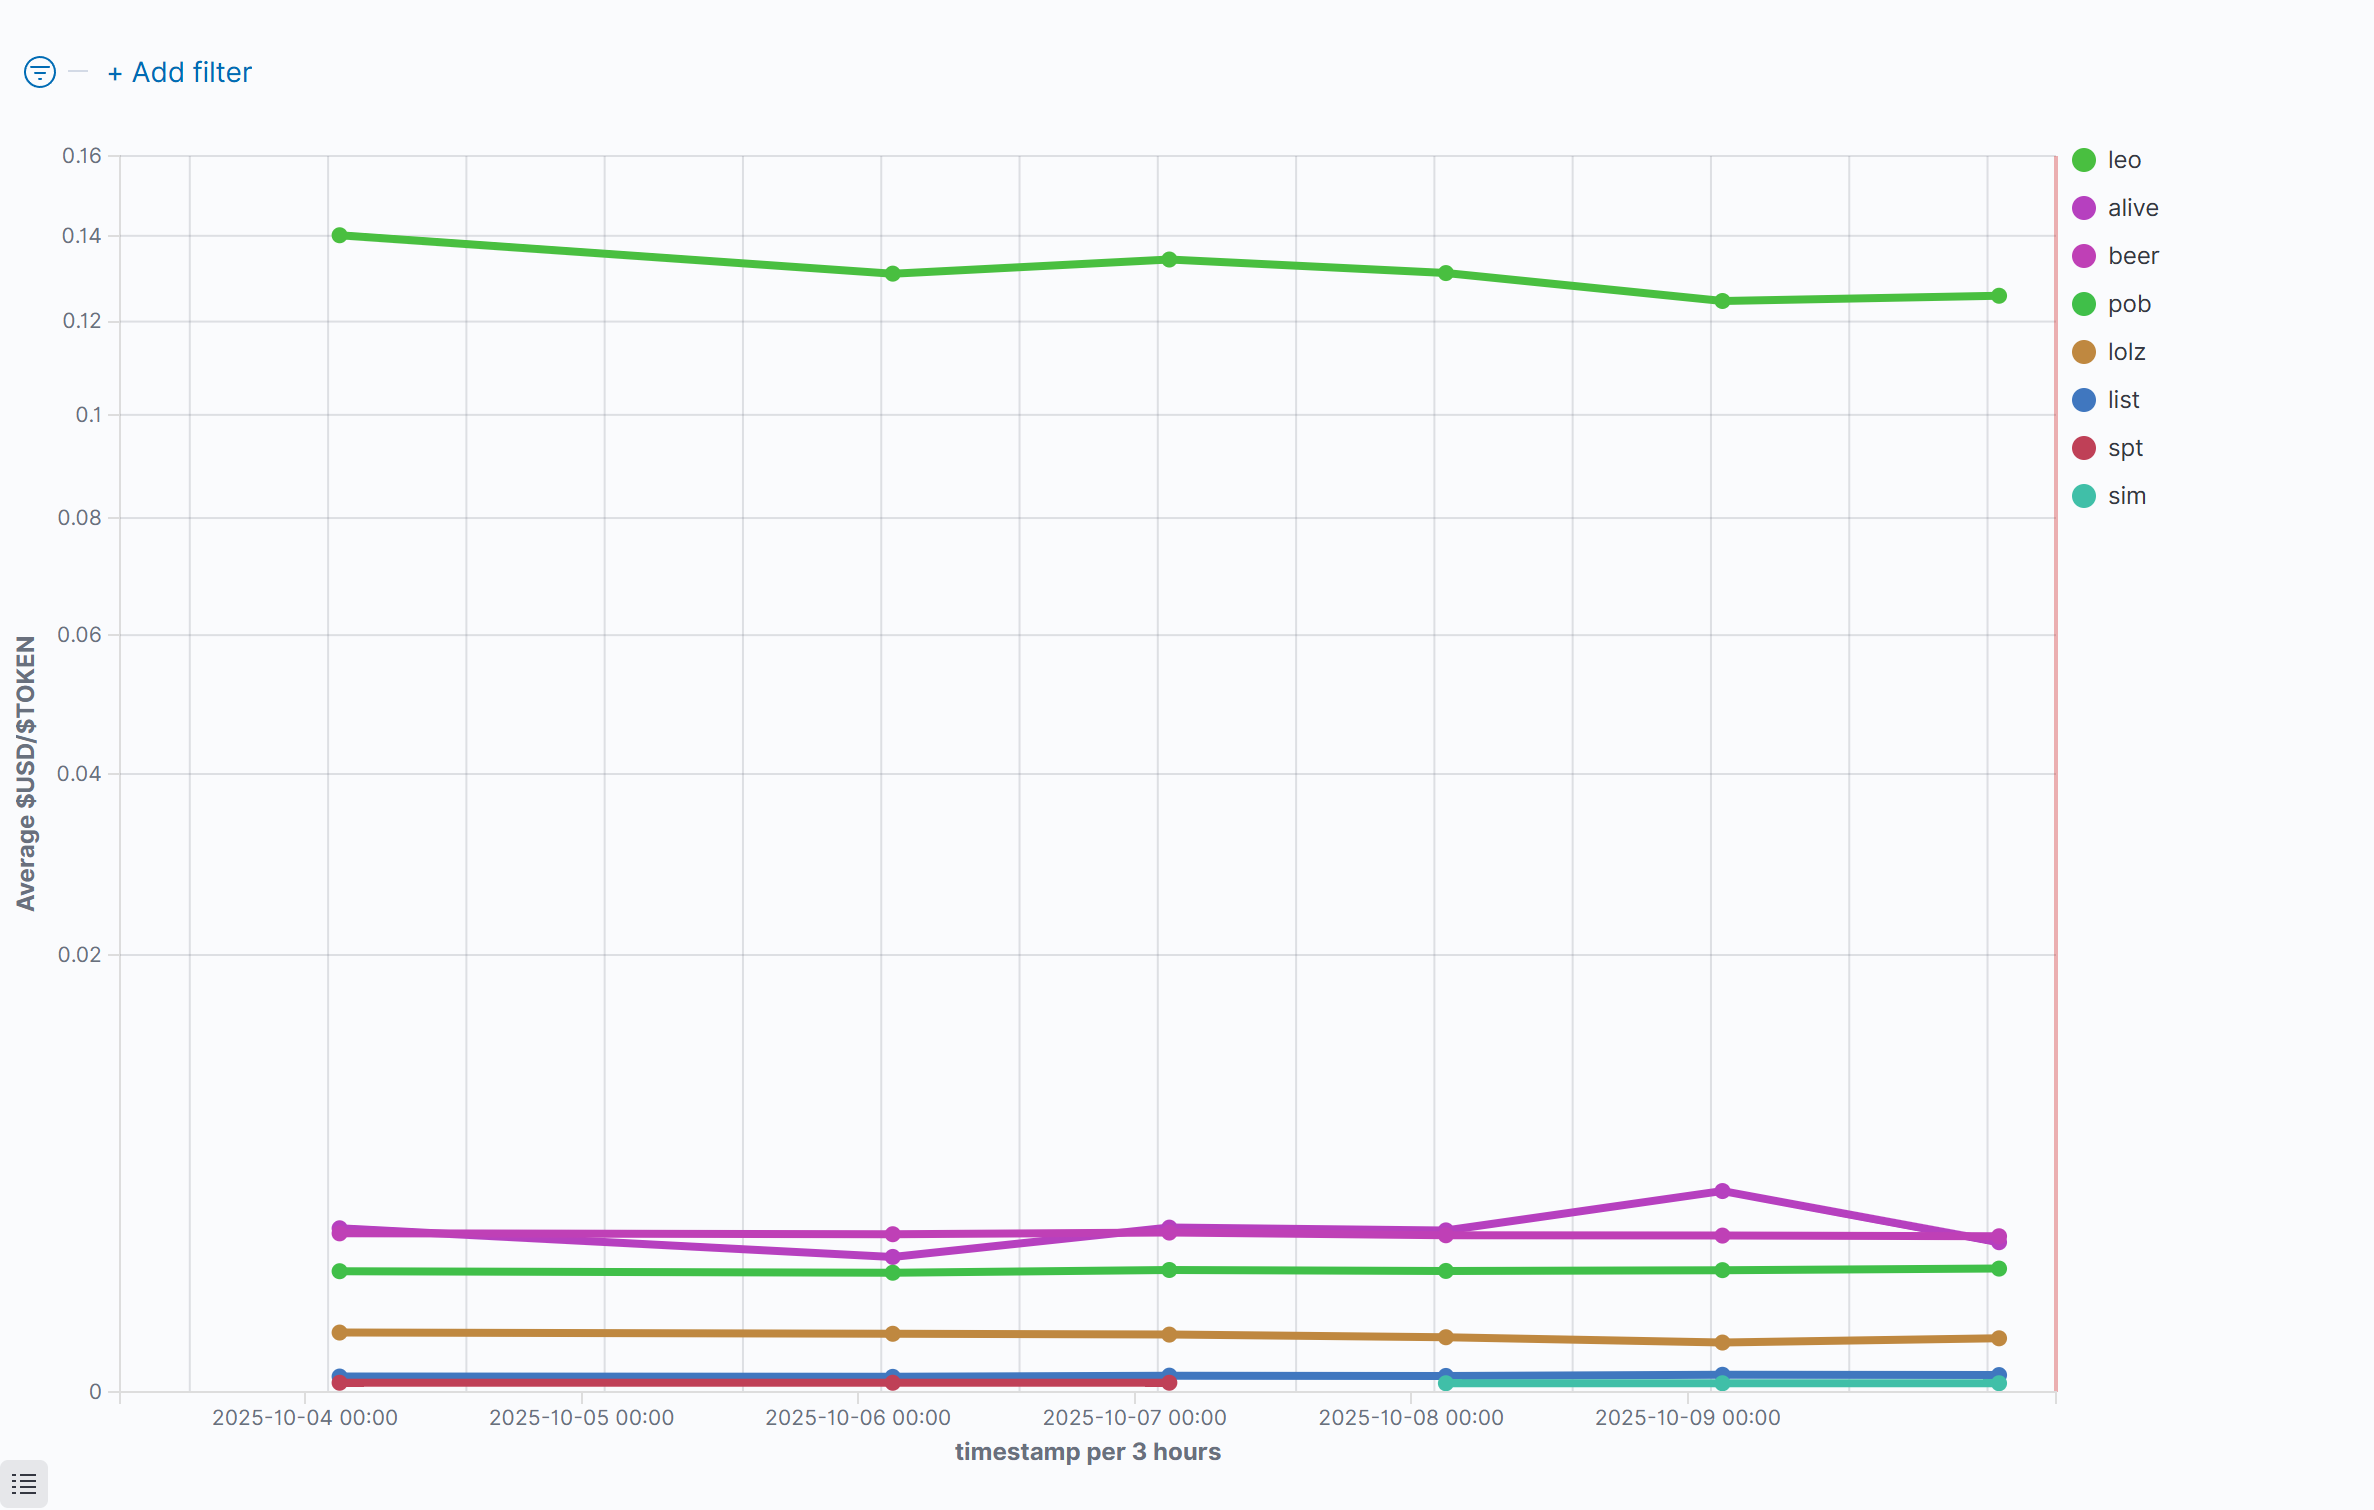Select the sim legend entry
The image size is (2374, 1510).
2126,496
